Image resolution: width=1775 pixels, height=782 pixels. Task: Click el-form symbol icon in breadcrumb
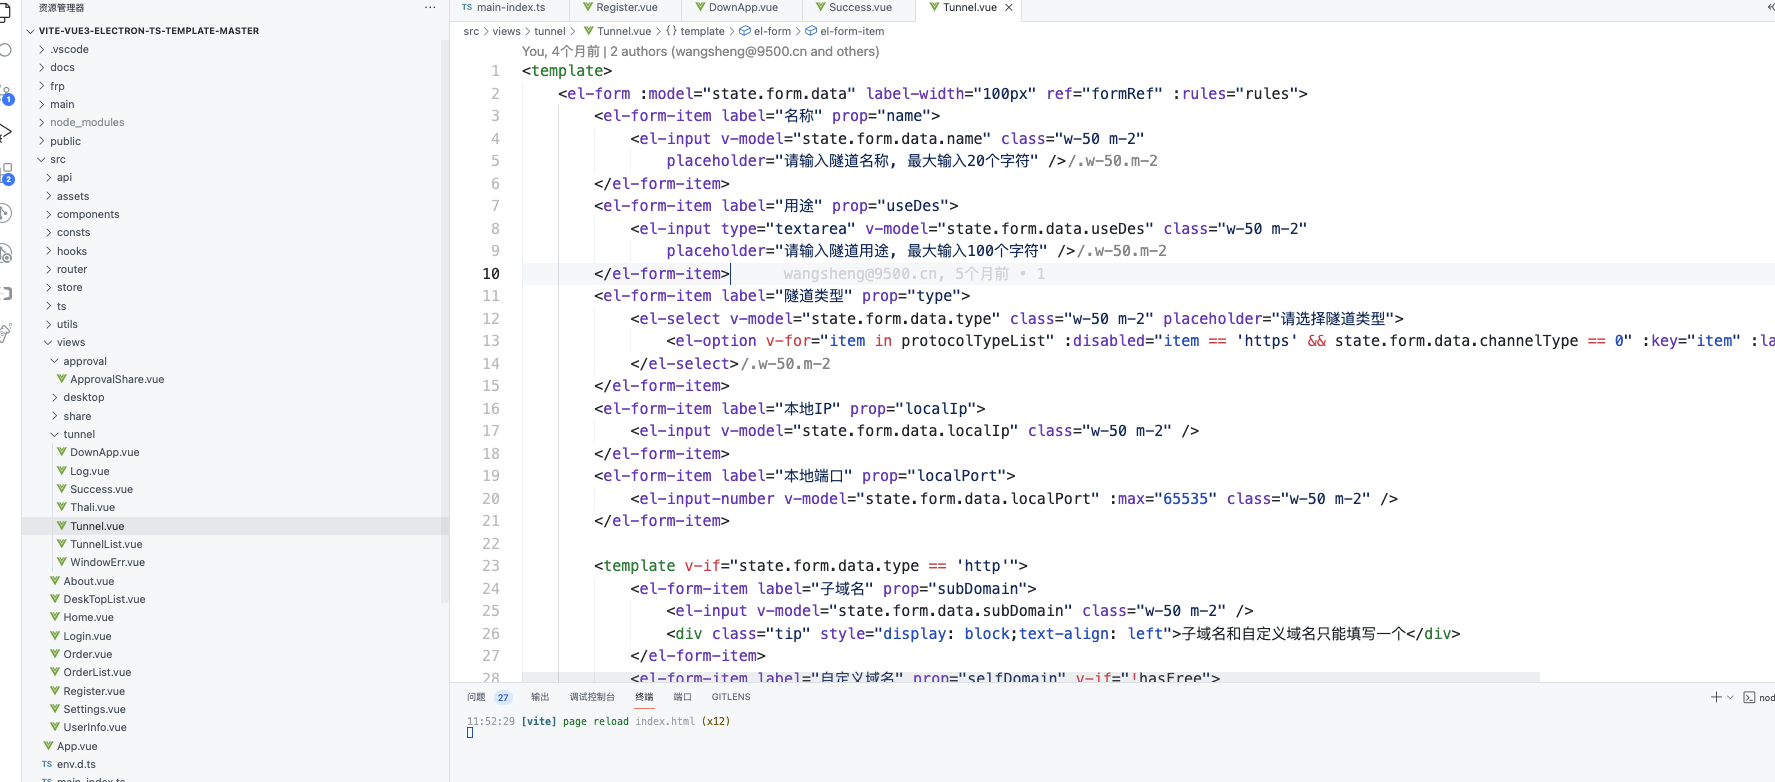(745, 31)
